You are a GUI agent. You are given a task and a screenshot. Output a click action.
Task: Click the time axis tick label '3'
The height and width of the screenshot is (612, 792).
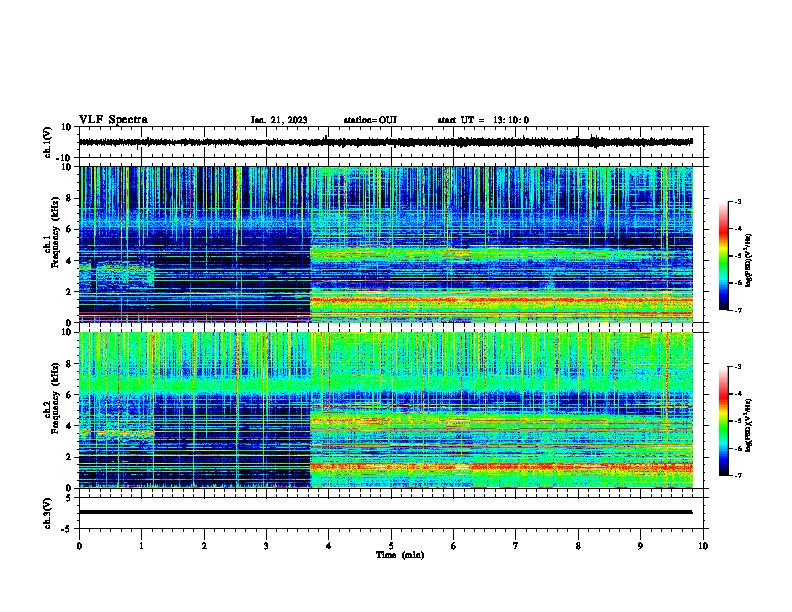[x=266, y=546]
